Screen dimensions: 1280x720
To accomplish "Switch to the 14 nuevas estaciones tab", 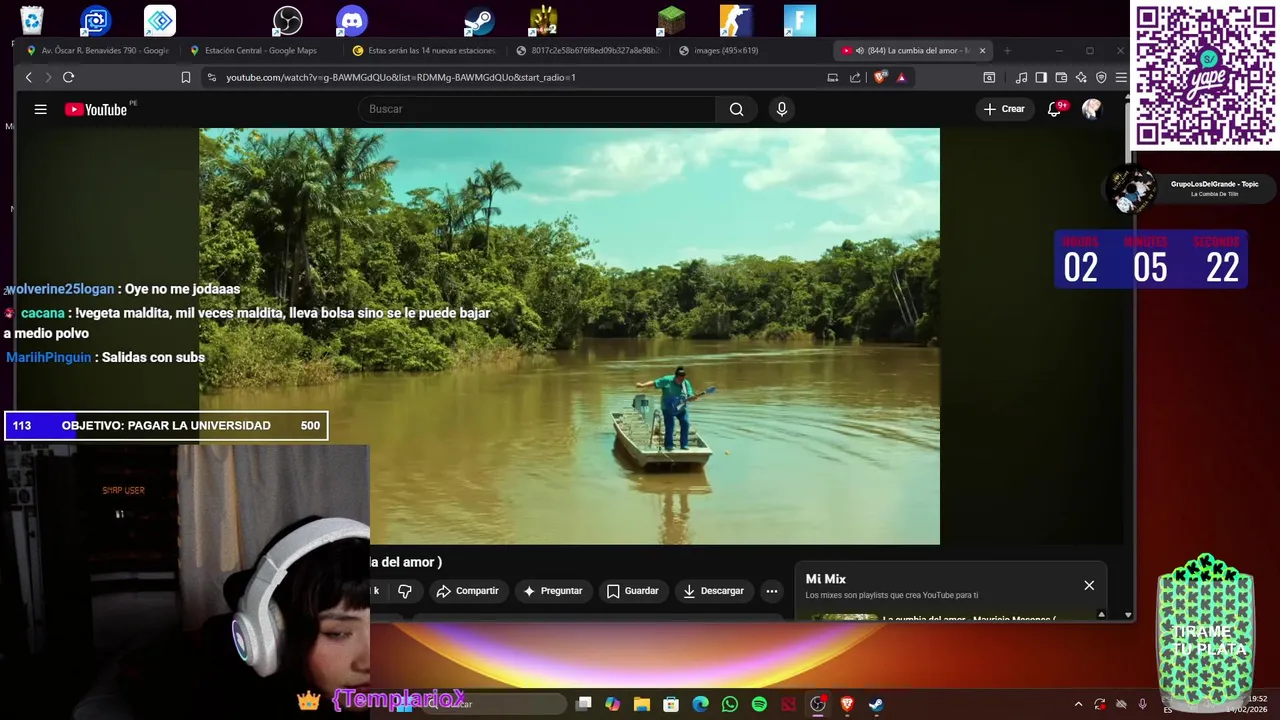I will (424, 50).
